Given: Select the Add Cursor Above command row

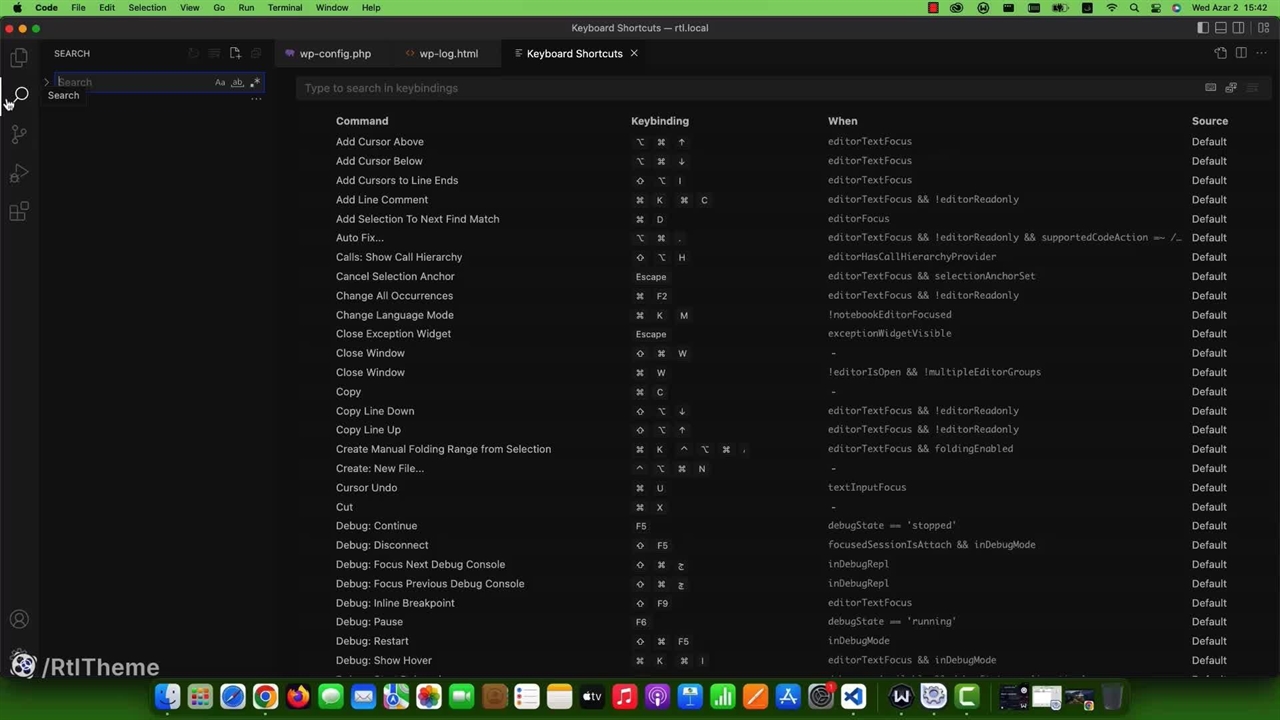Looking at the screenshot, I should click(x=380, y=141).
